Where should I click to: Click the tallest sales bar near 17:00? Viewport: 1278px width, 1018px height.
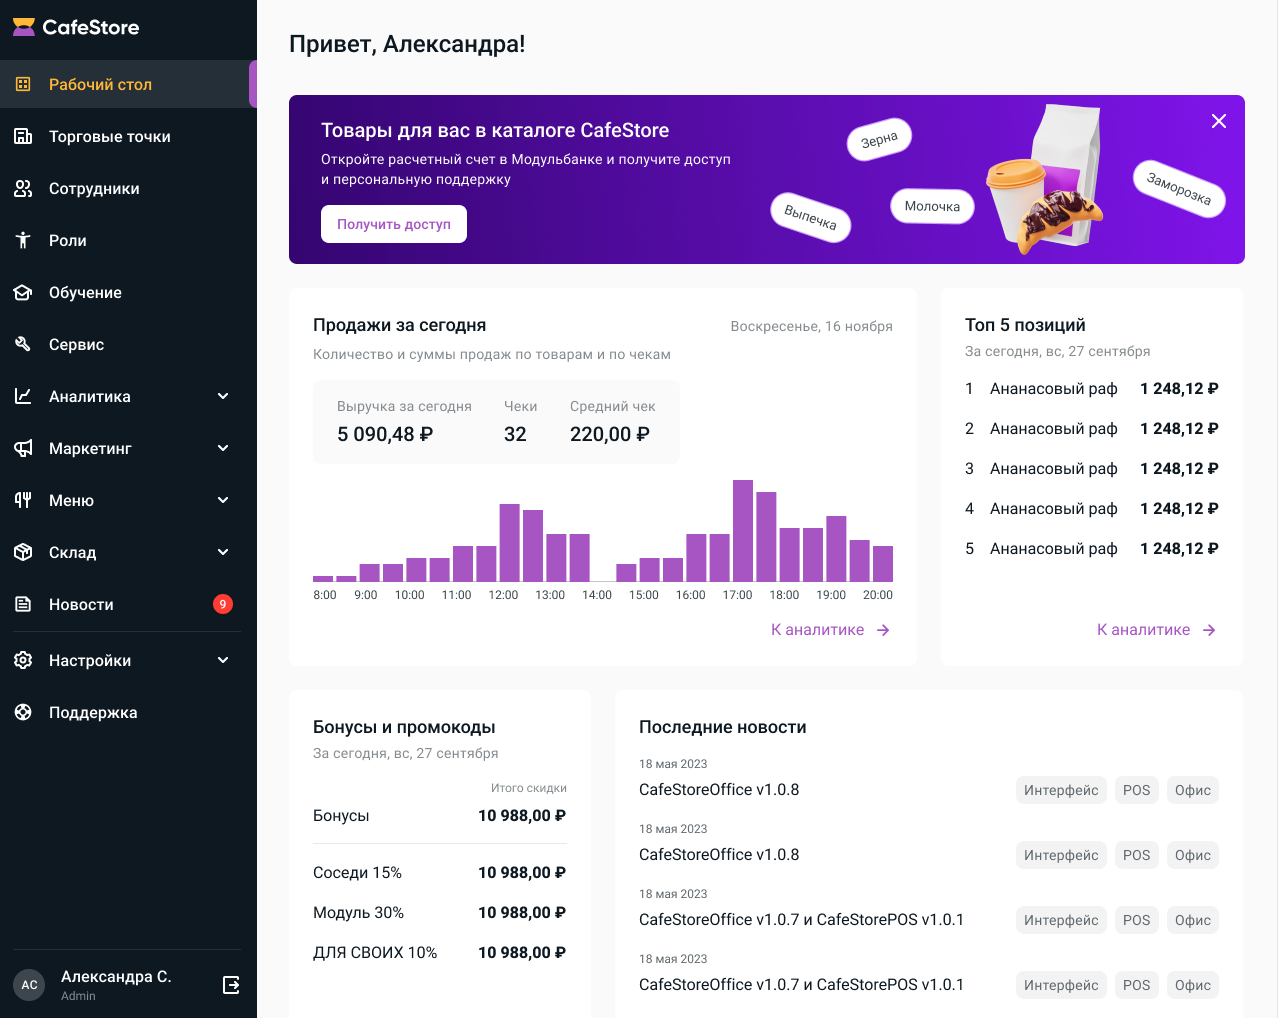pos(743,531)
